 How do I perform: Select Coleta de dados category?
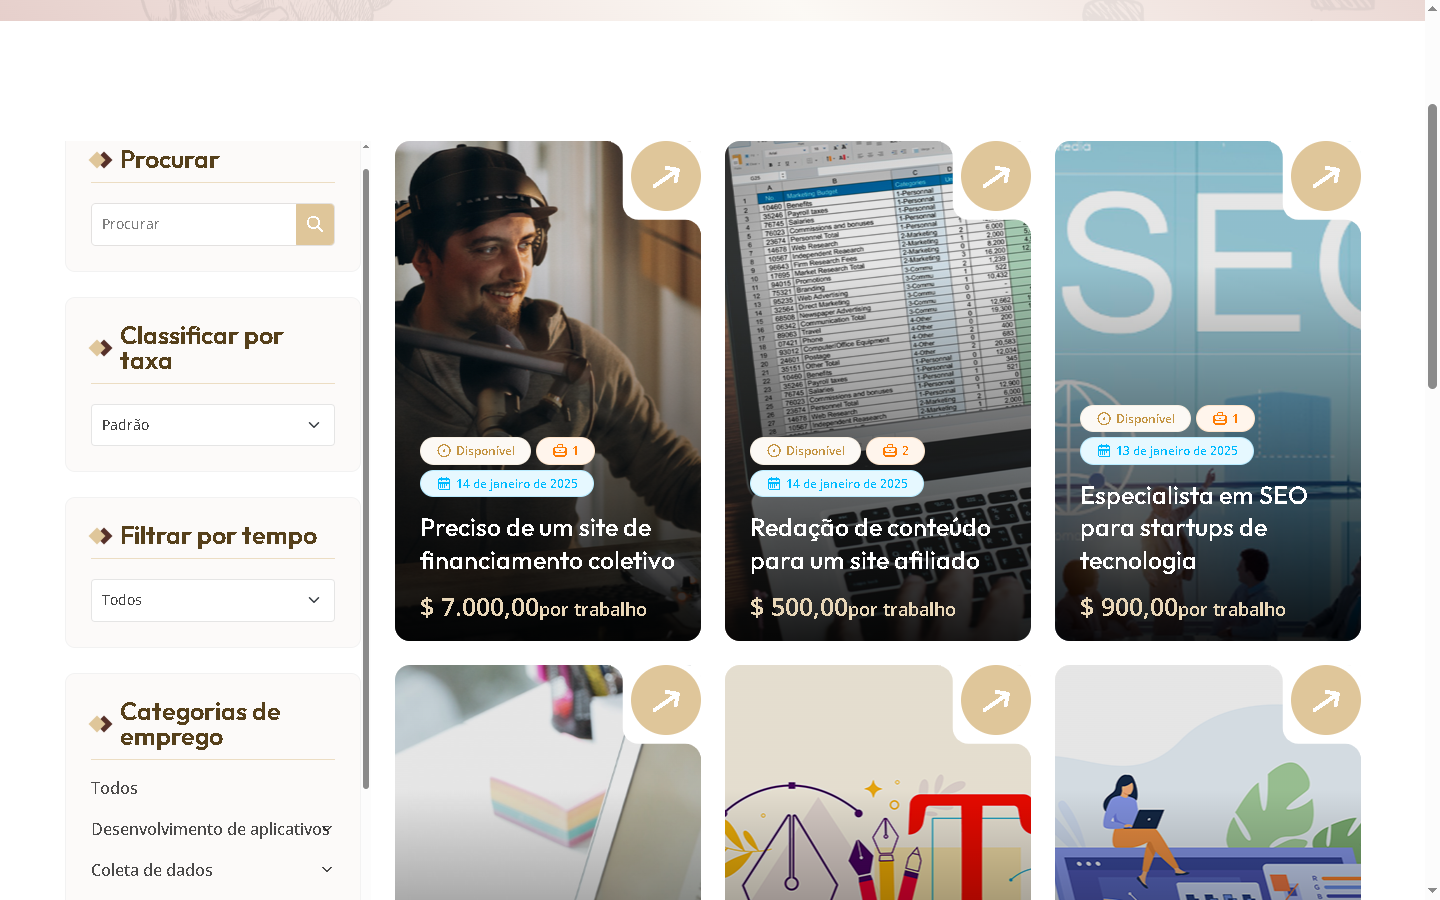pyautogui.click(x=152, y=870)
